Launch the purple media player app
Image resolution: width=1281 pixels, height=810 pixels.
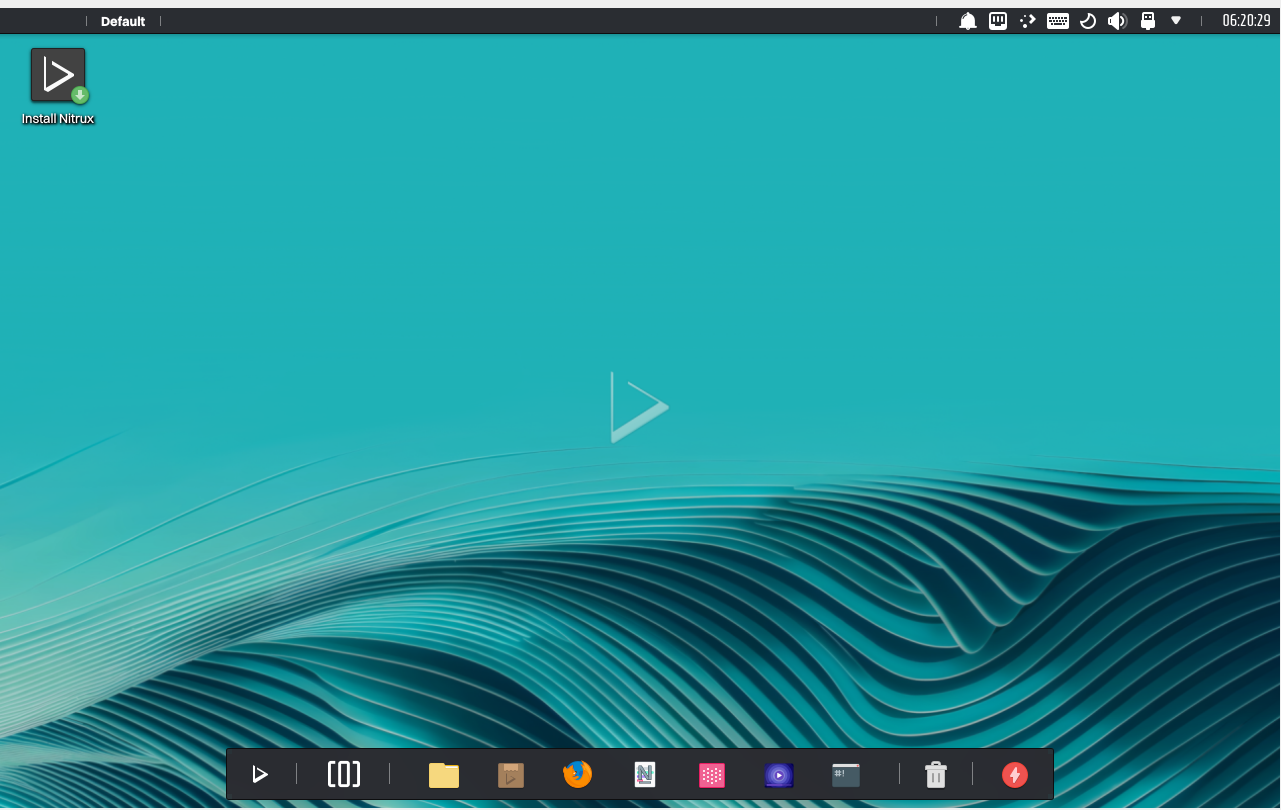pyautogui.click(x=779, y=775)
